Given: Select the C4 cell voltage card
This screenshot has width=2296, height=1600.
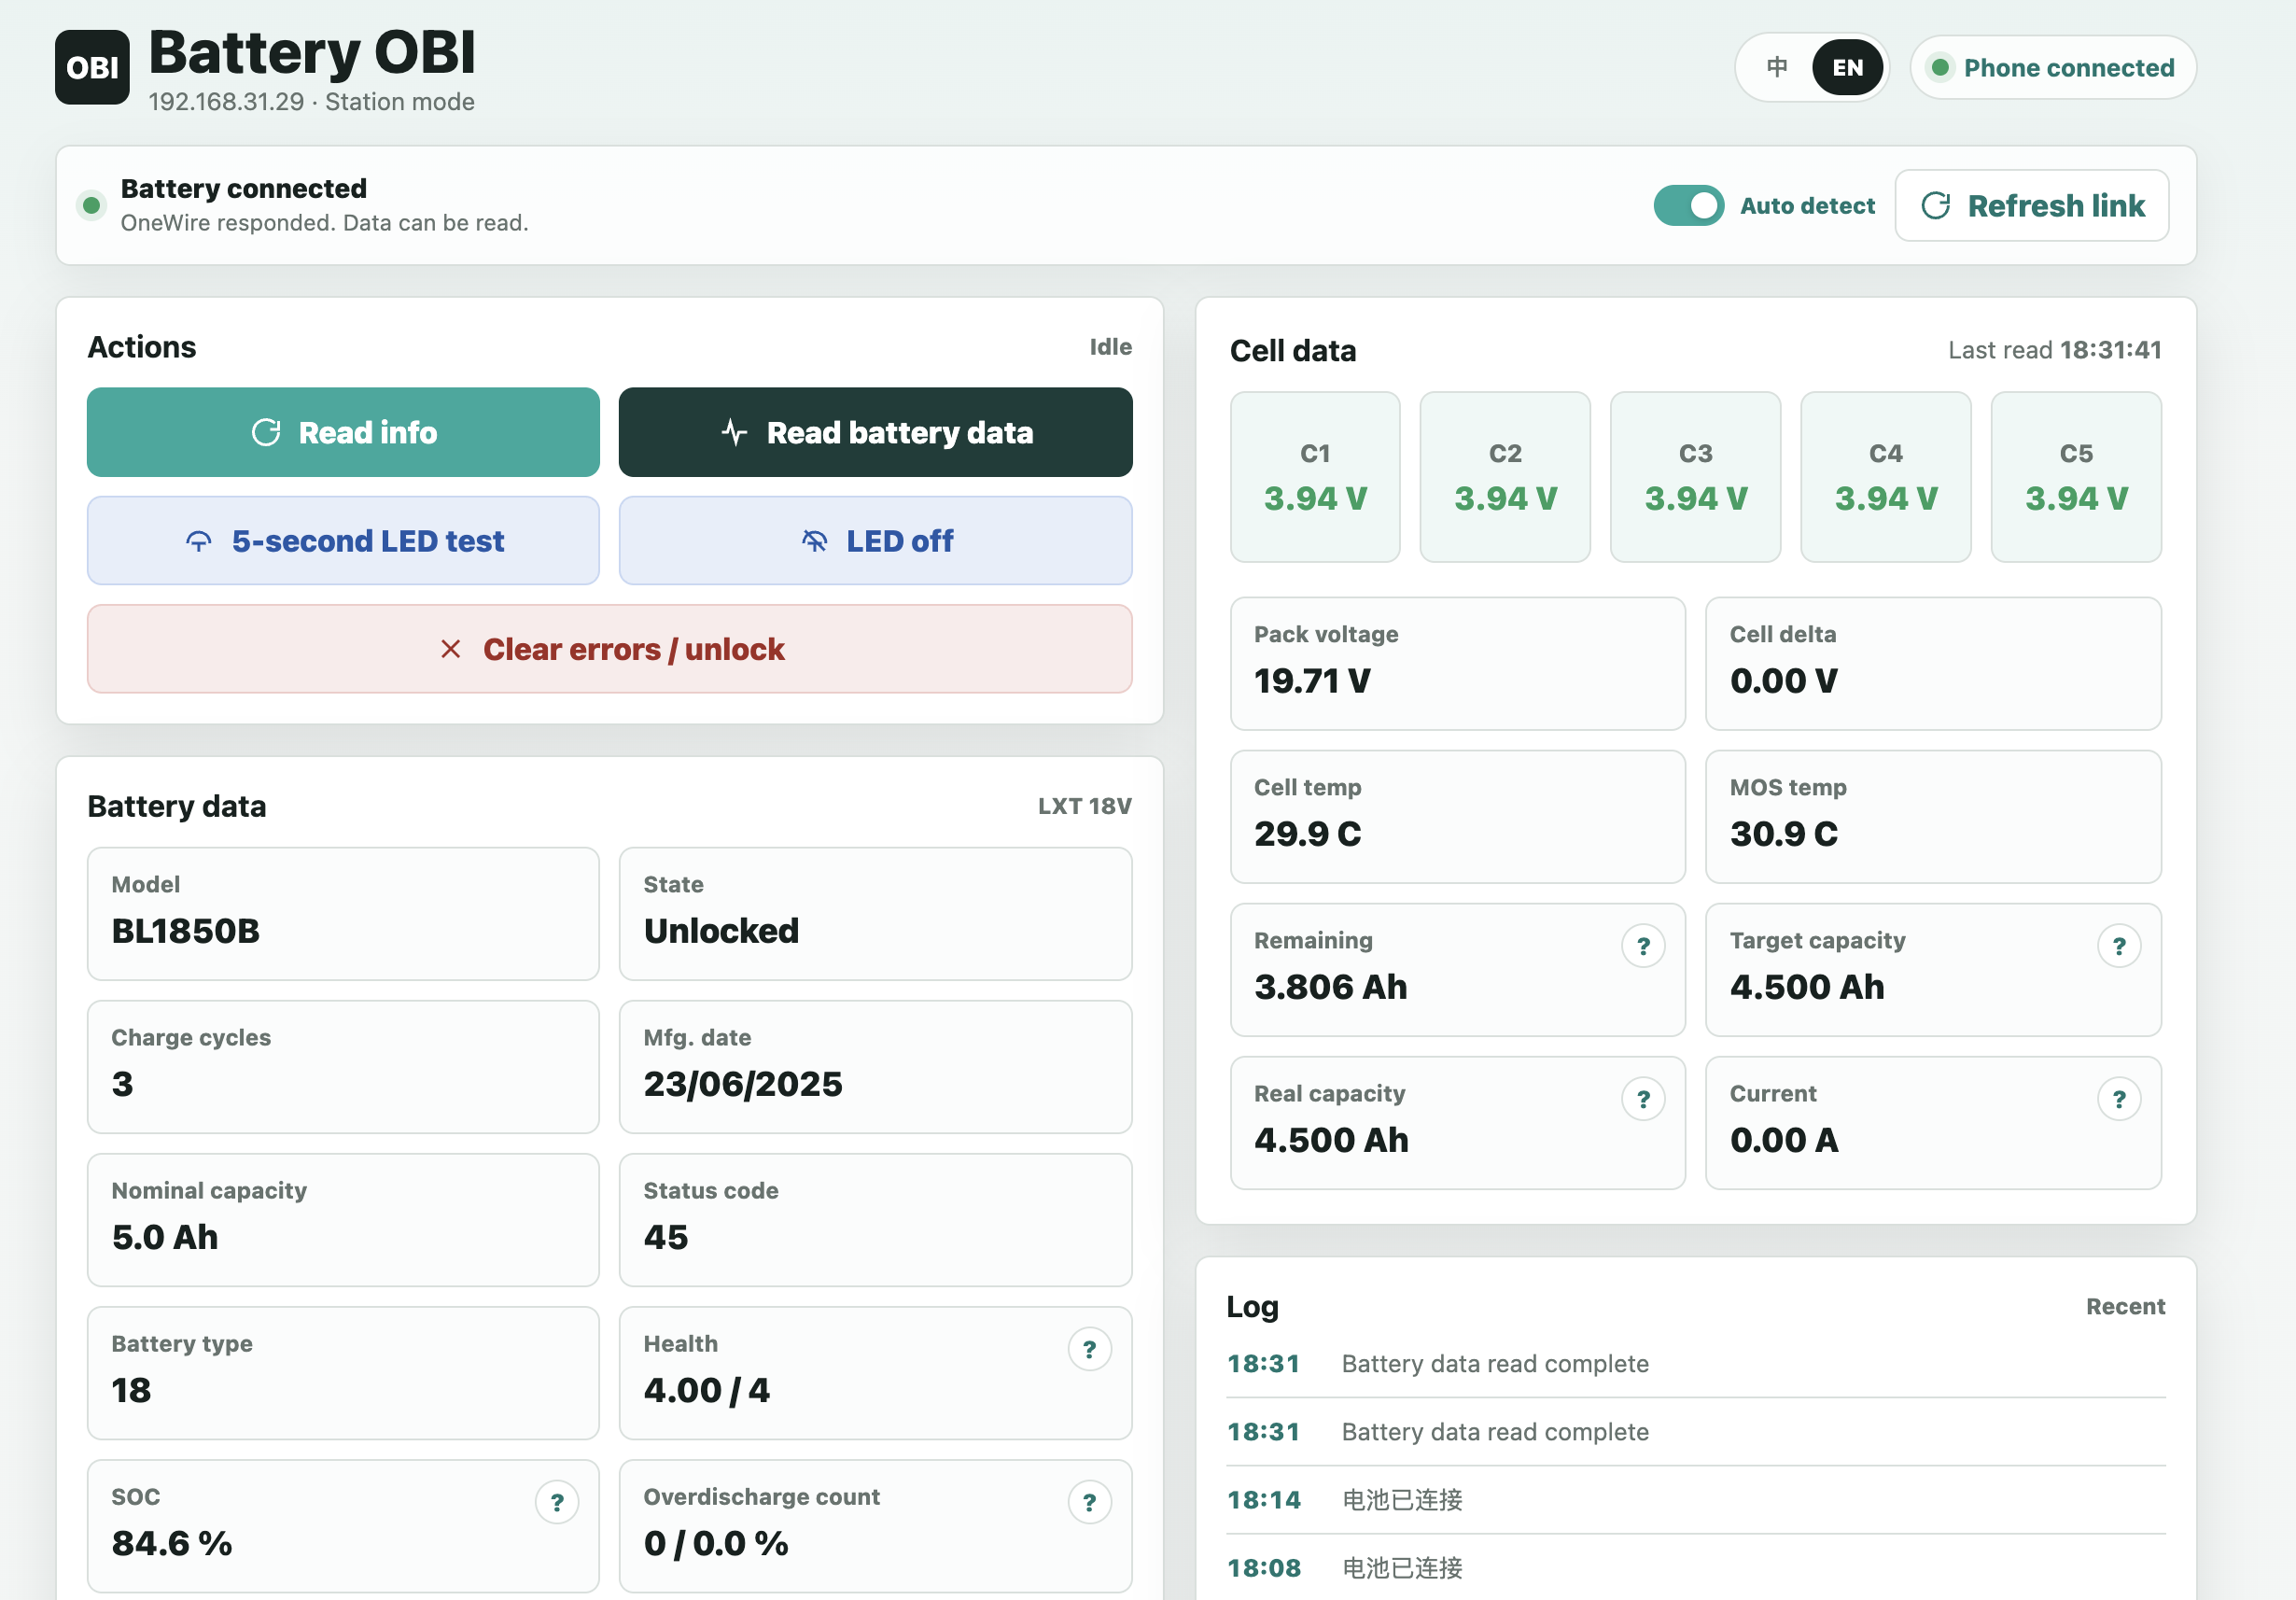Looking at the screenshot, I should (x=1886, y=477).
